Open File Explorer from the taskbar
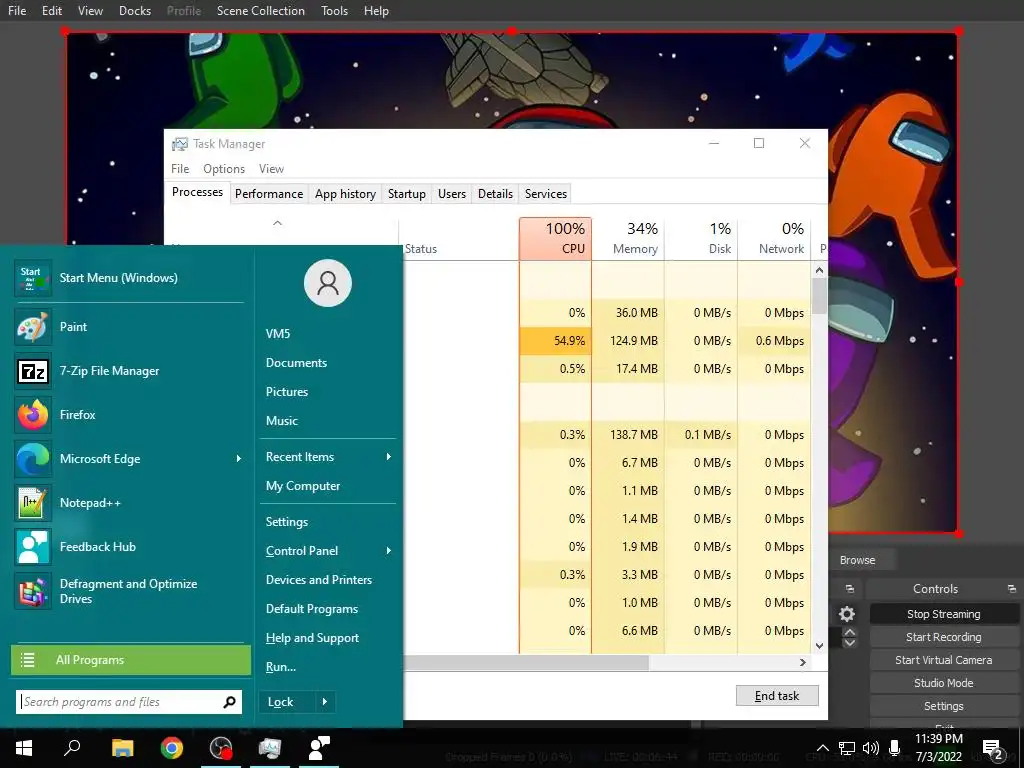Screen dimensions: 1024x768 click(x=122, y=748)
